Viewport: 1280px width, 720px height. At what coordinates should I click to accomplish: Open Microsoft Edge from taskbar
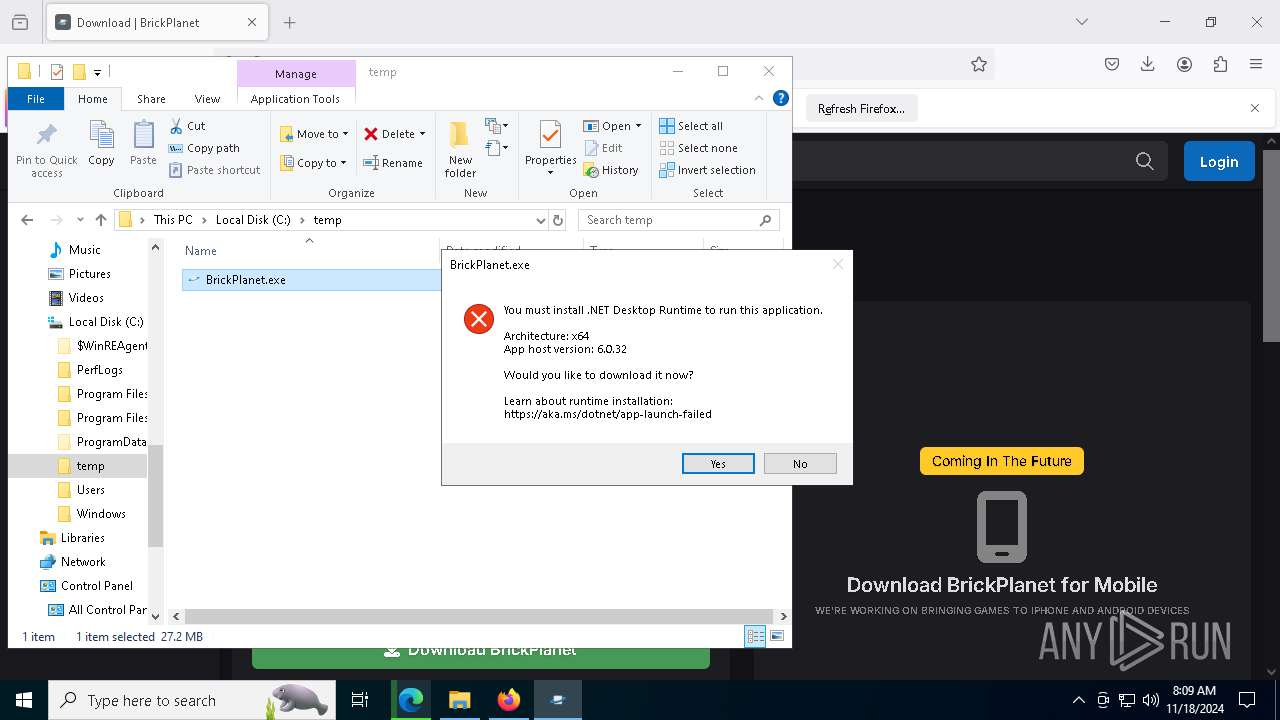411,700
